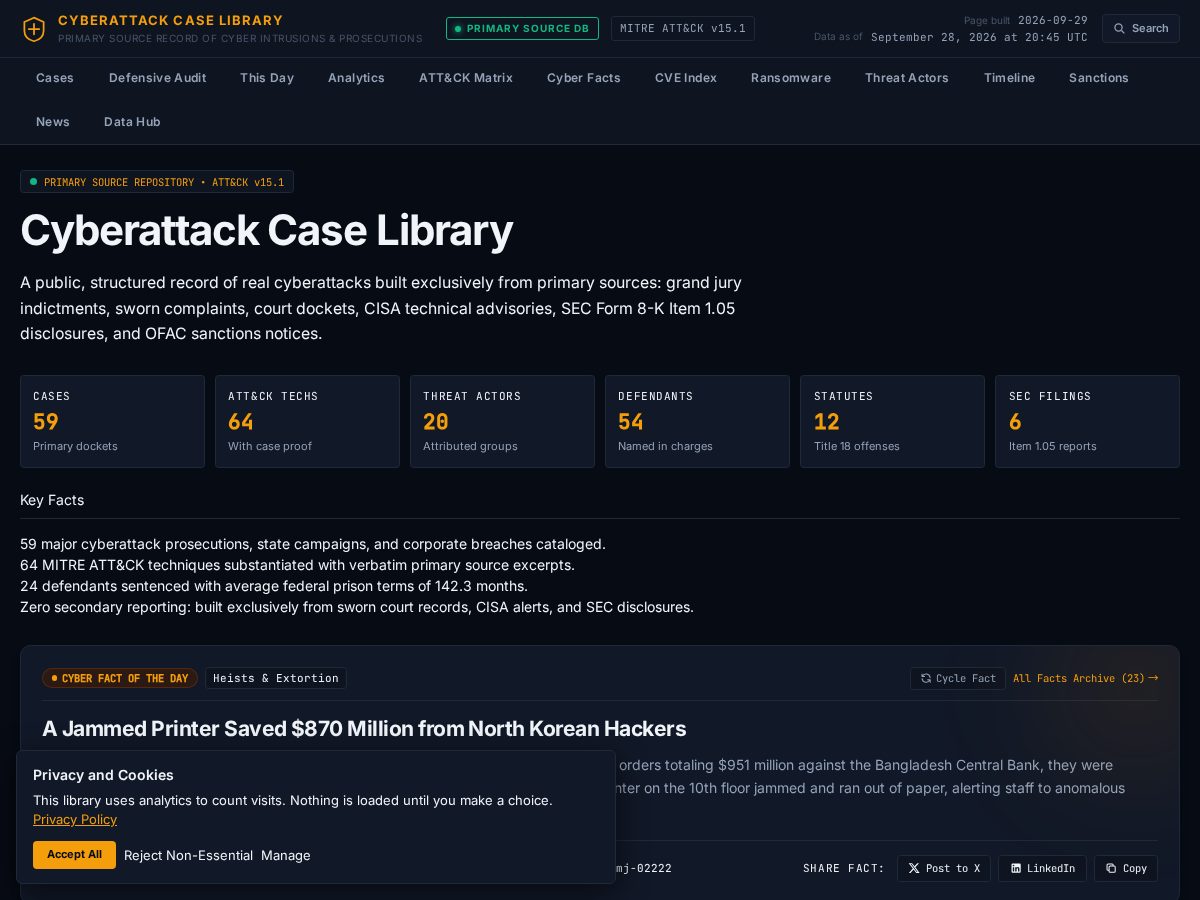Copy the fact text
Screen dimensions: 1200x900
pos(1126,868)
